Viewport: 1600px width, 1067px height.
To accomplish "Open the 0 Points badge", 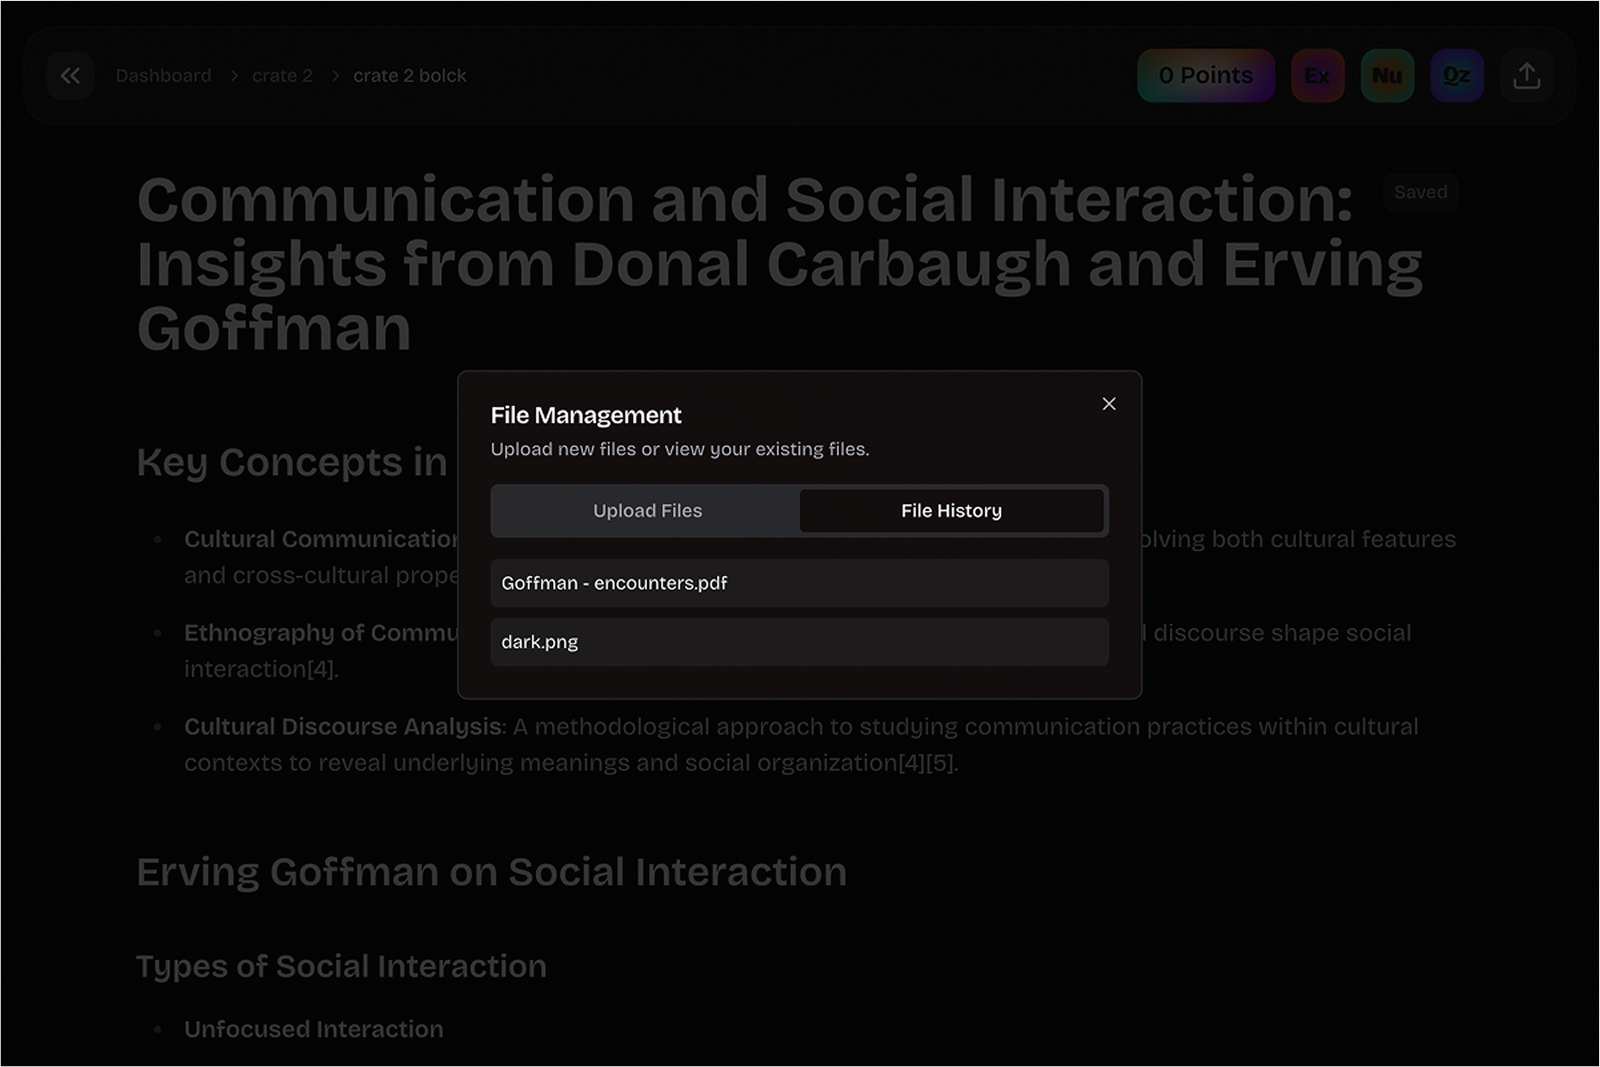I will tap(1206, 76).
